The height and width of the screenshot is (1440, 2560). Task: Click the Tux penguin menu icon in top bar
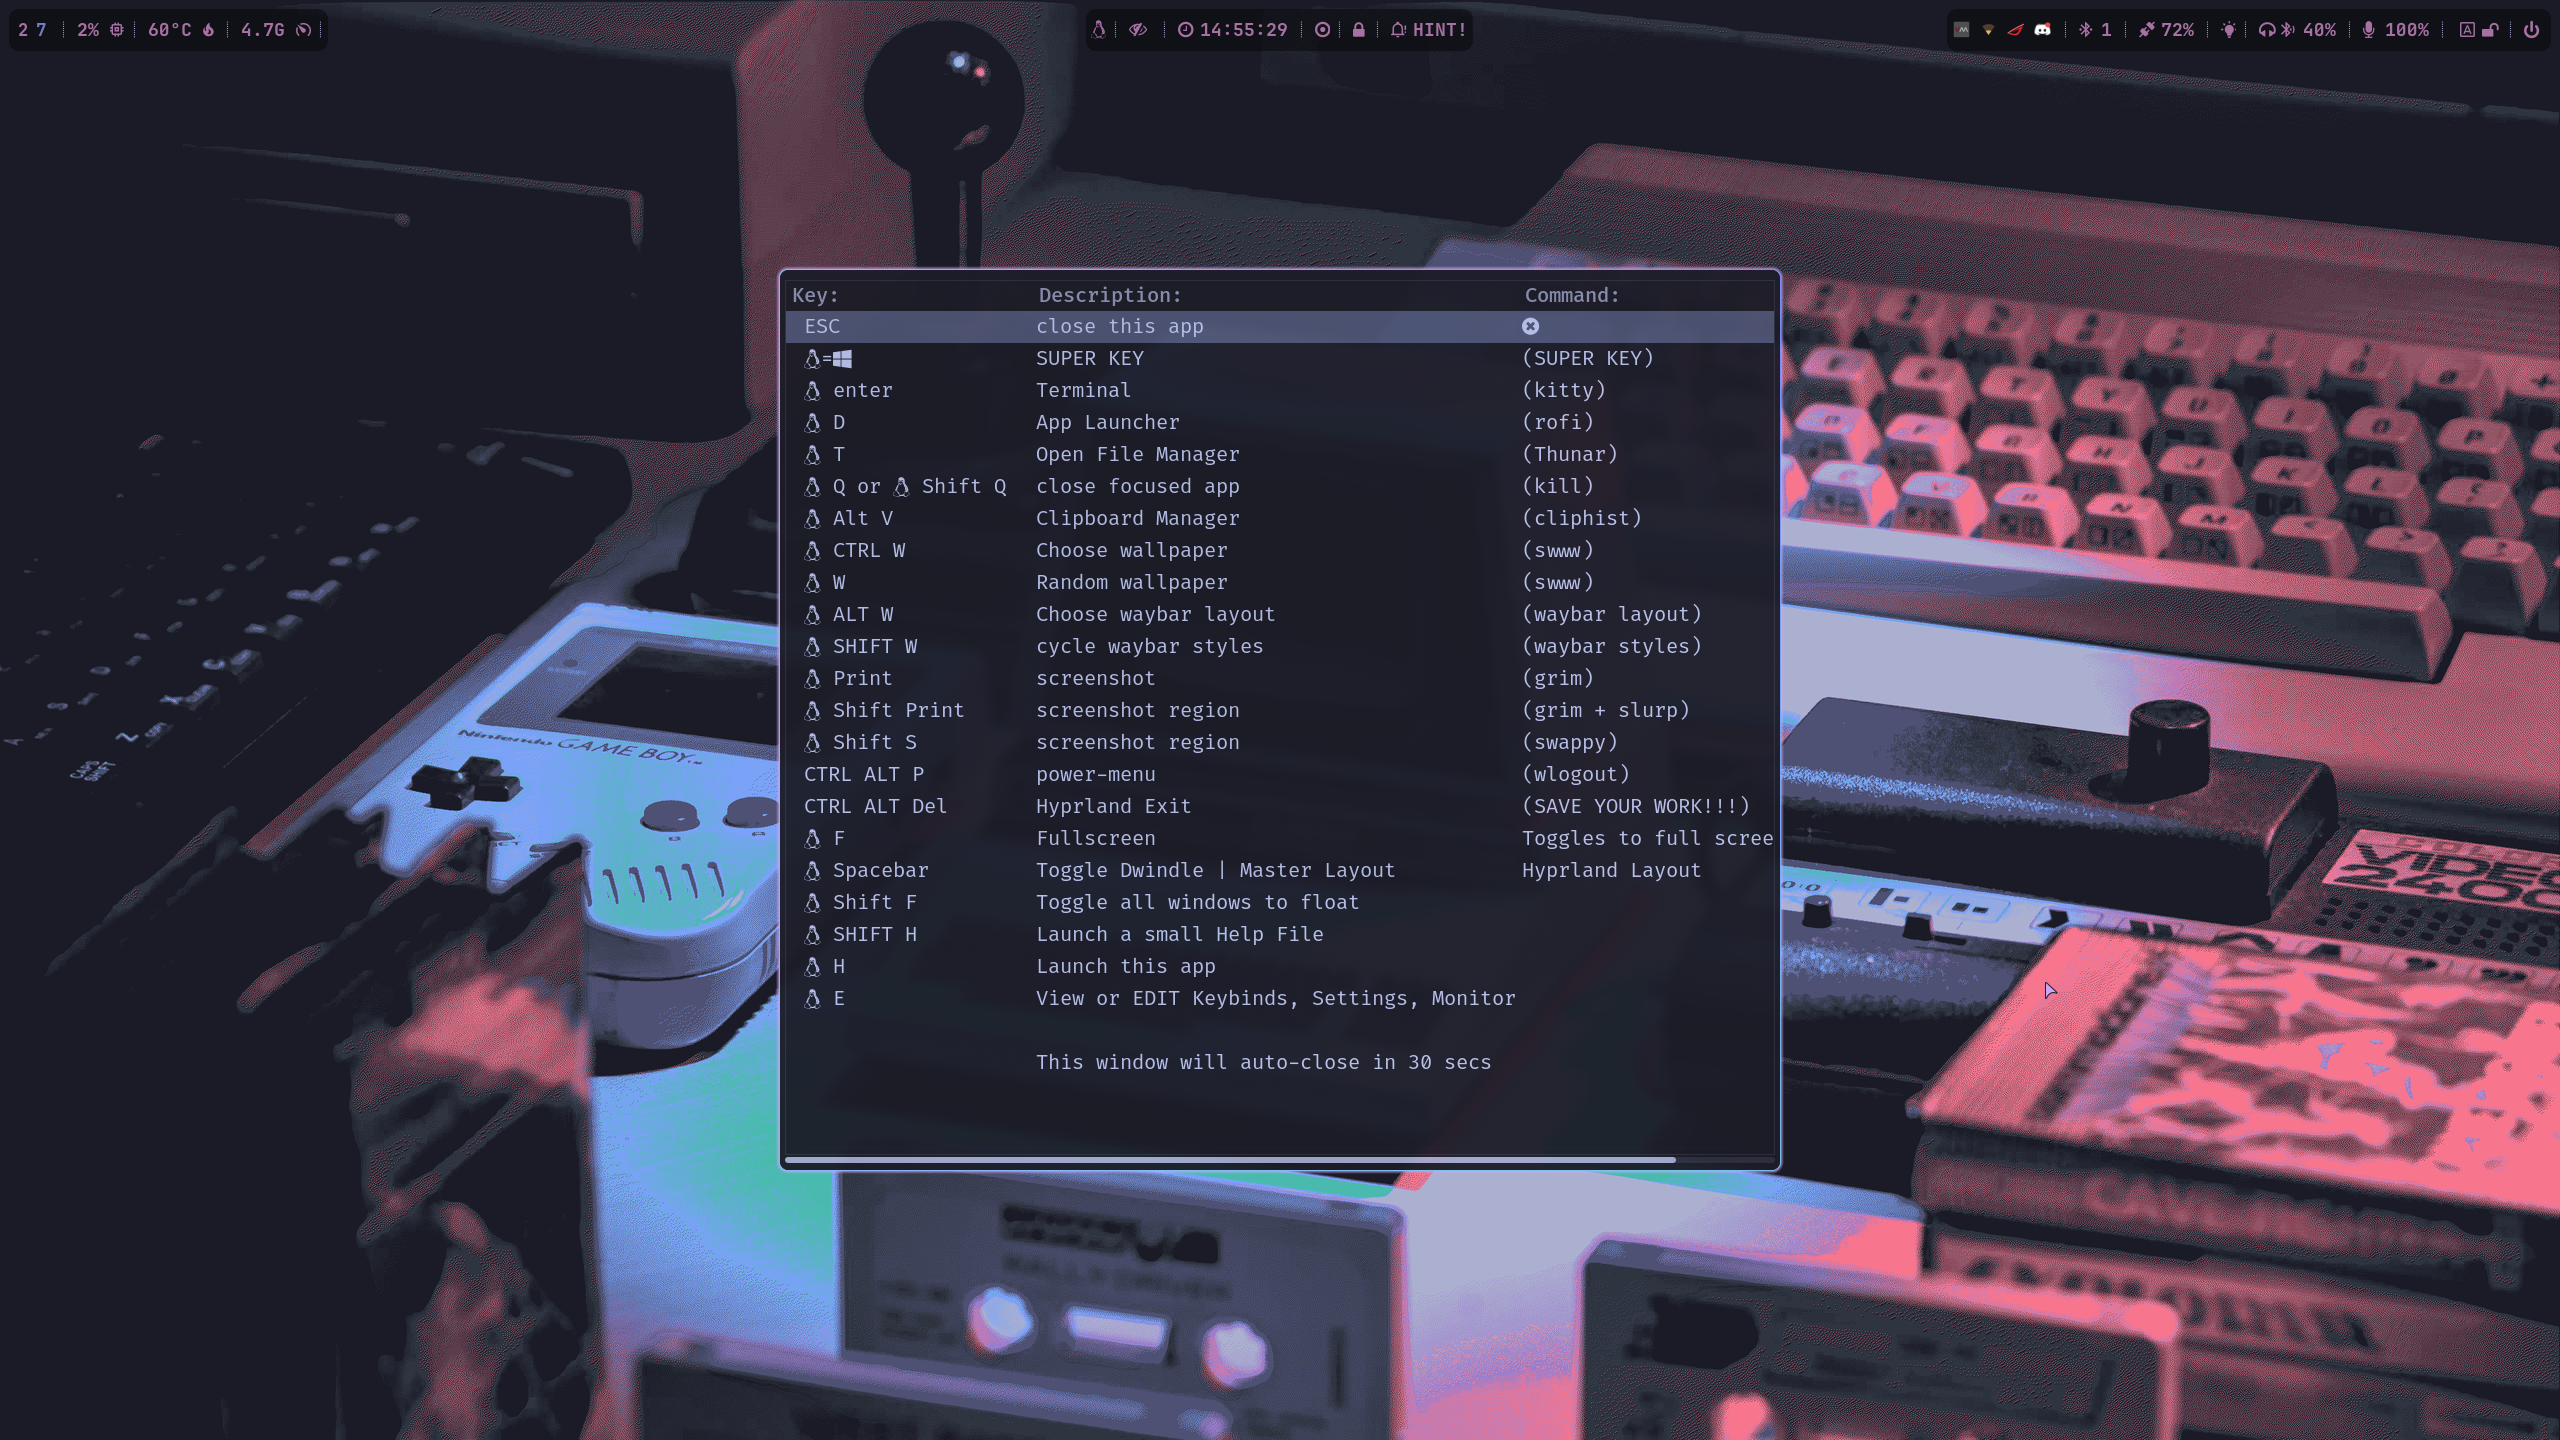coord(1099,30)
